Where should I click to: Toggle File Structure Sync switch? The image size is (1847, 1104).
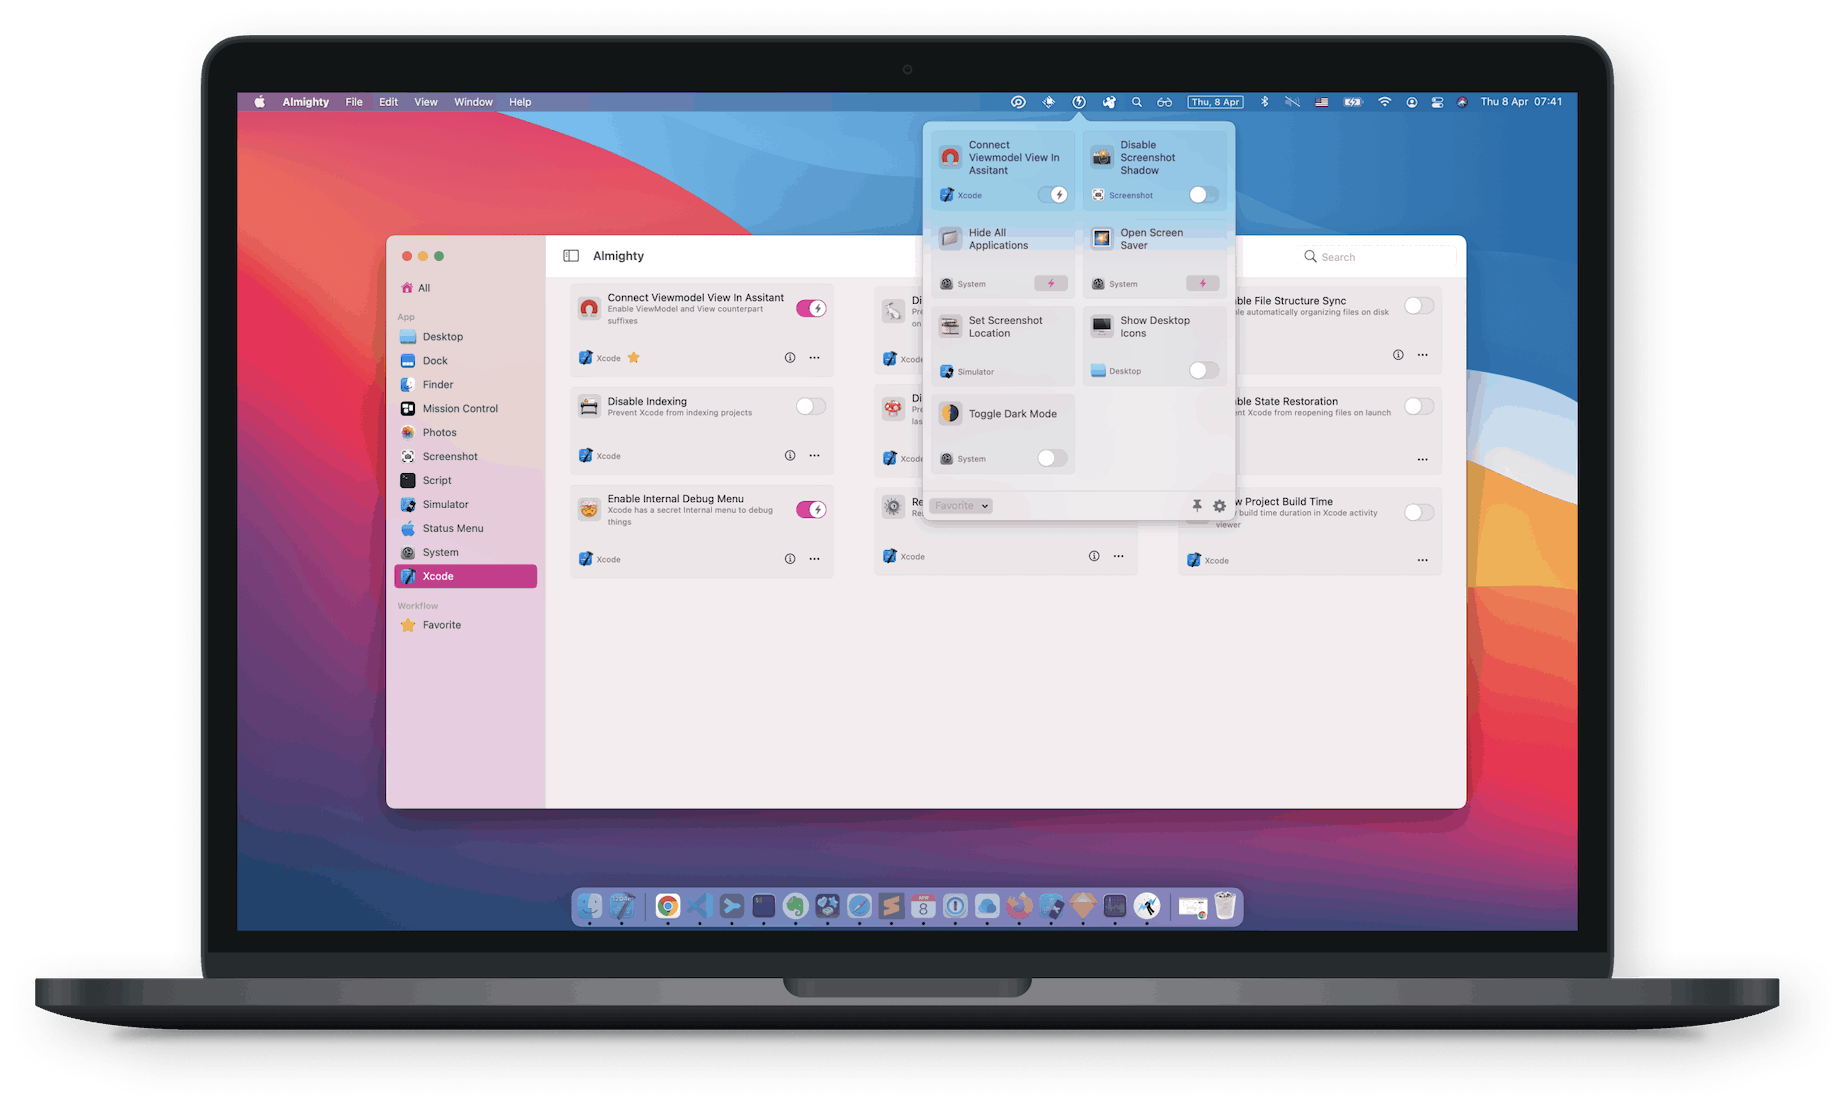pyautogui.click(x=1419, y=306)
